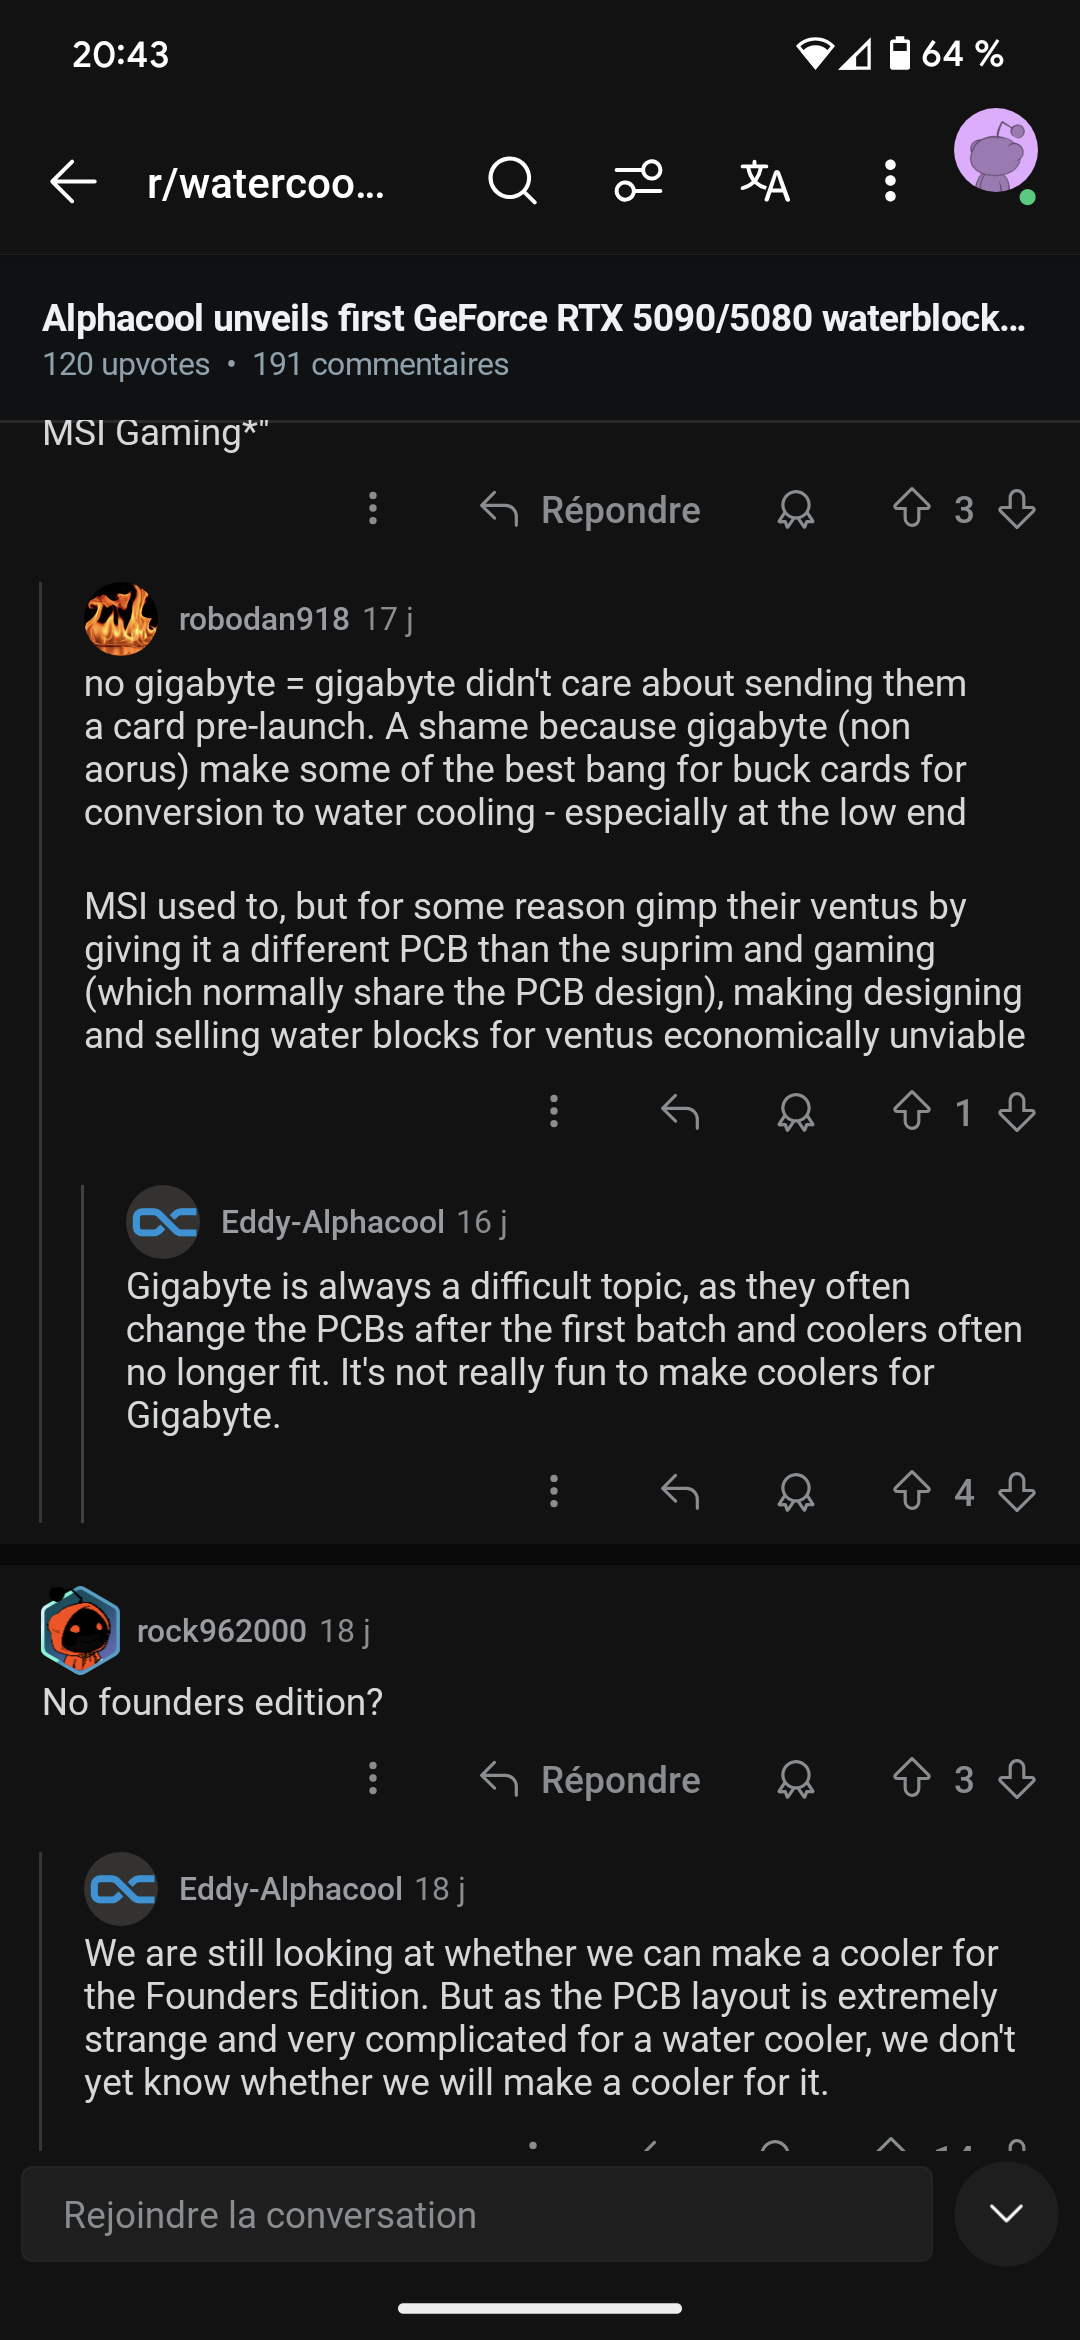Open the search icon in header

[512, 182]
